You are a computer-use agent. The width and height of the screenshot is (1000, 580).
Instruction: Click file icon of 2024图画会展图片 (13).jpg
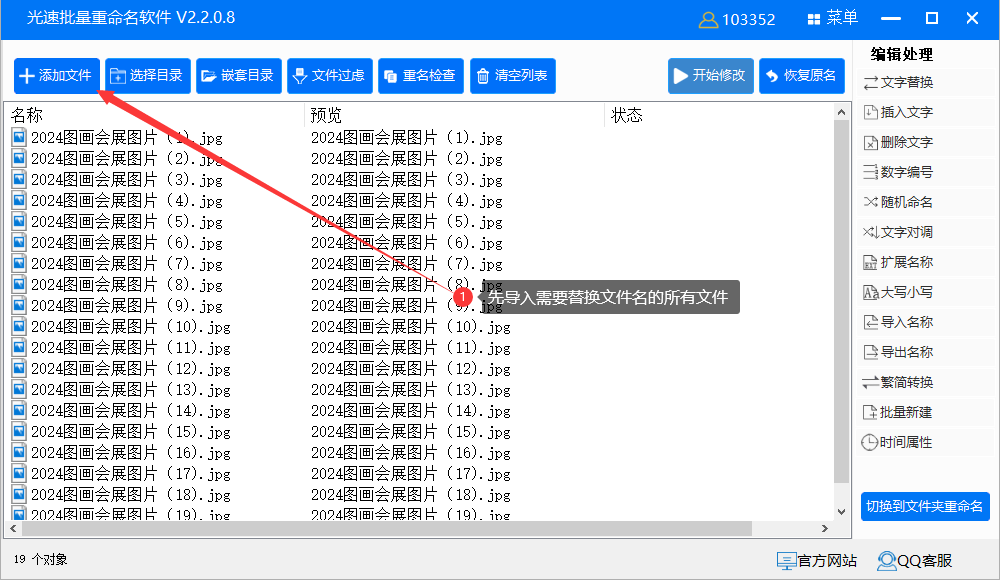coord(19,390)
